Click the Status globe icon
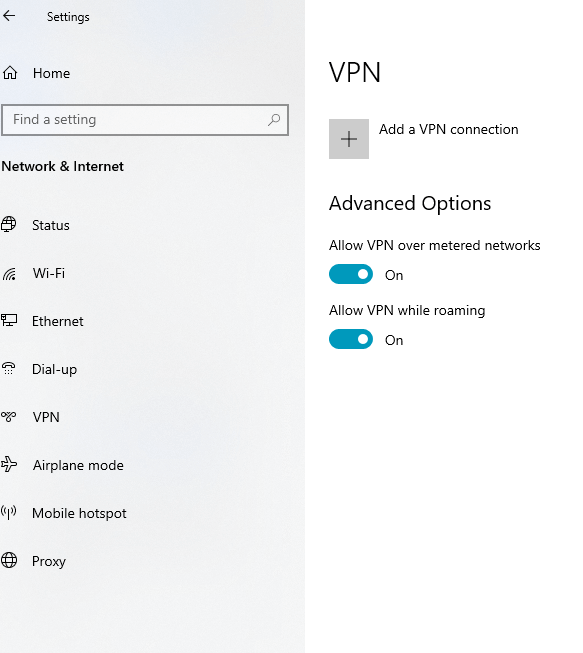 (x=9, y=224)
